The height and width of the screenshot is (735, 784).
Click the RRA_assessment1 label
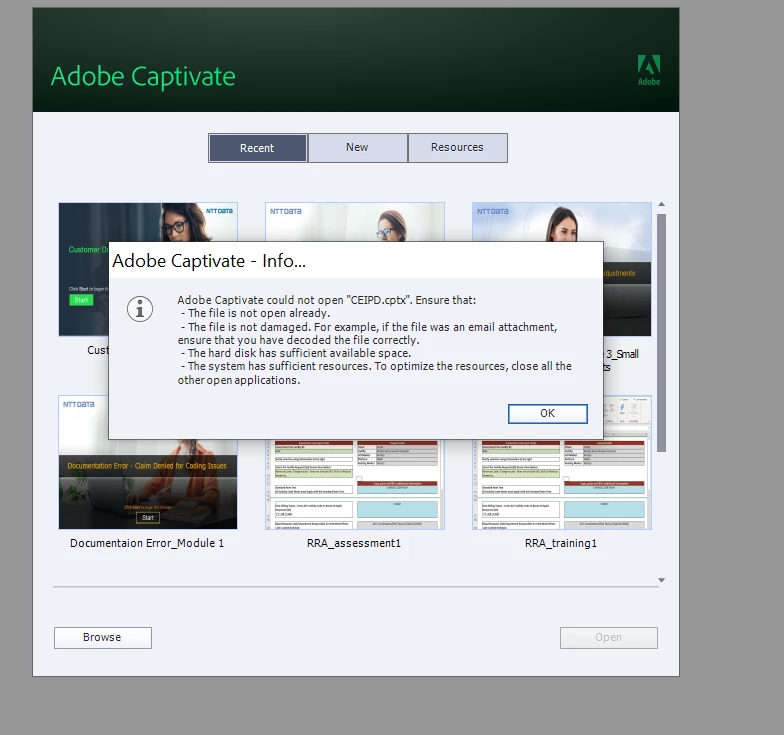coord(354,543)
